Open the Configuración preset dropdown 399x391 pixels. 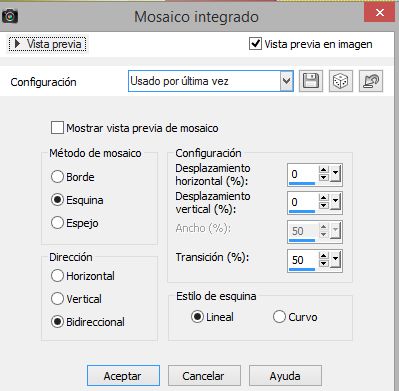click(x=286, y=81)
